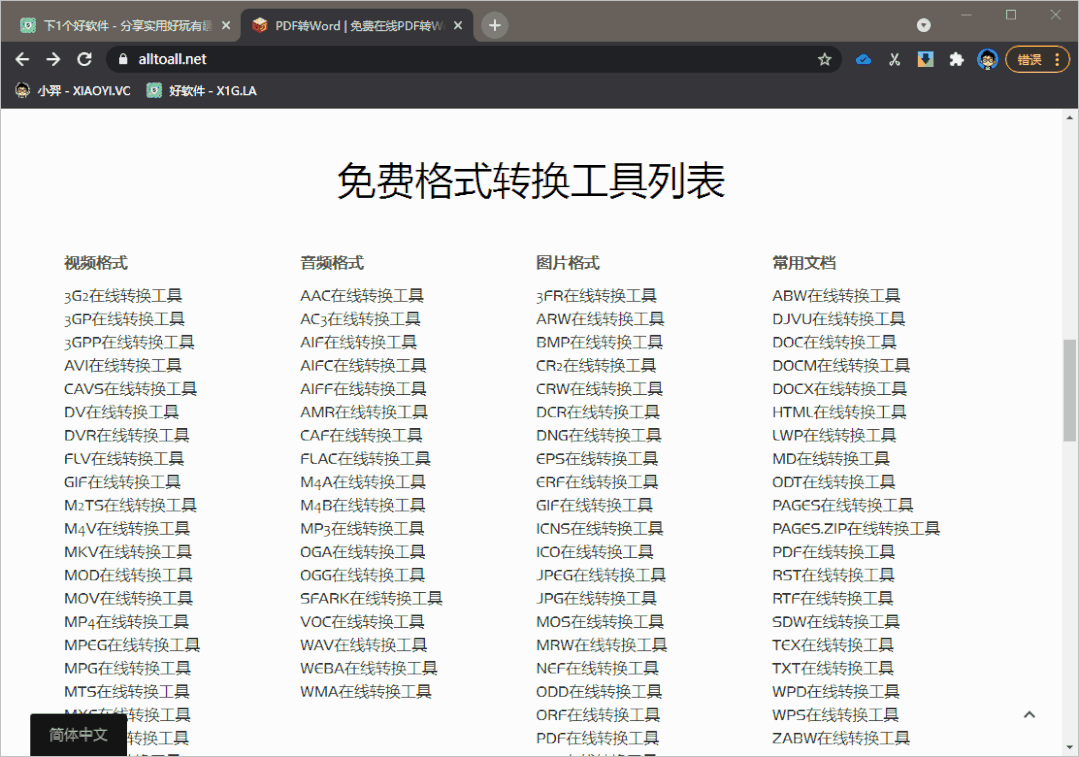Click the 免费格式转换工具列表 page title
The image size is (1079, 757).
[531, 181]
